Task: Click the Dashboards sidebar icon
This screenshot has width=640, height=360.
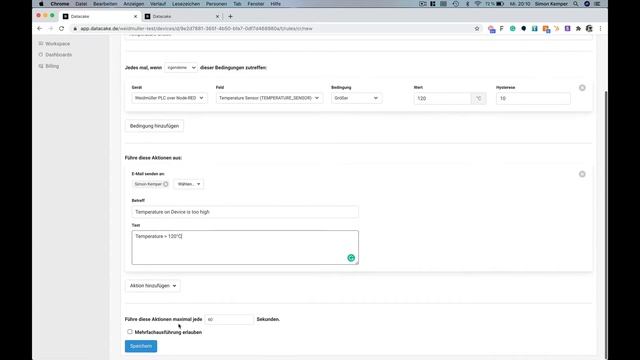Action: (x=41, y=54)
